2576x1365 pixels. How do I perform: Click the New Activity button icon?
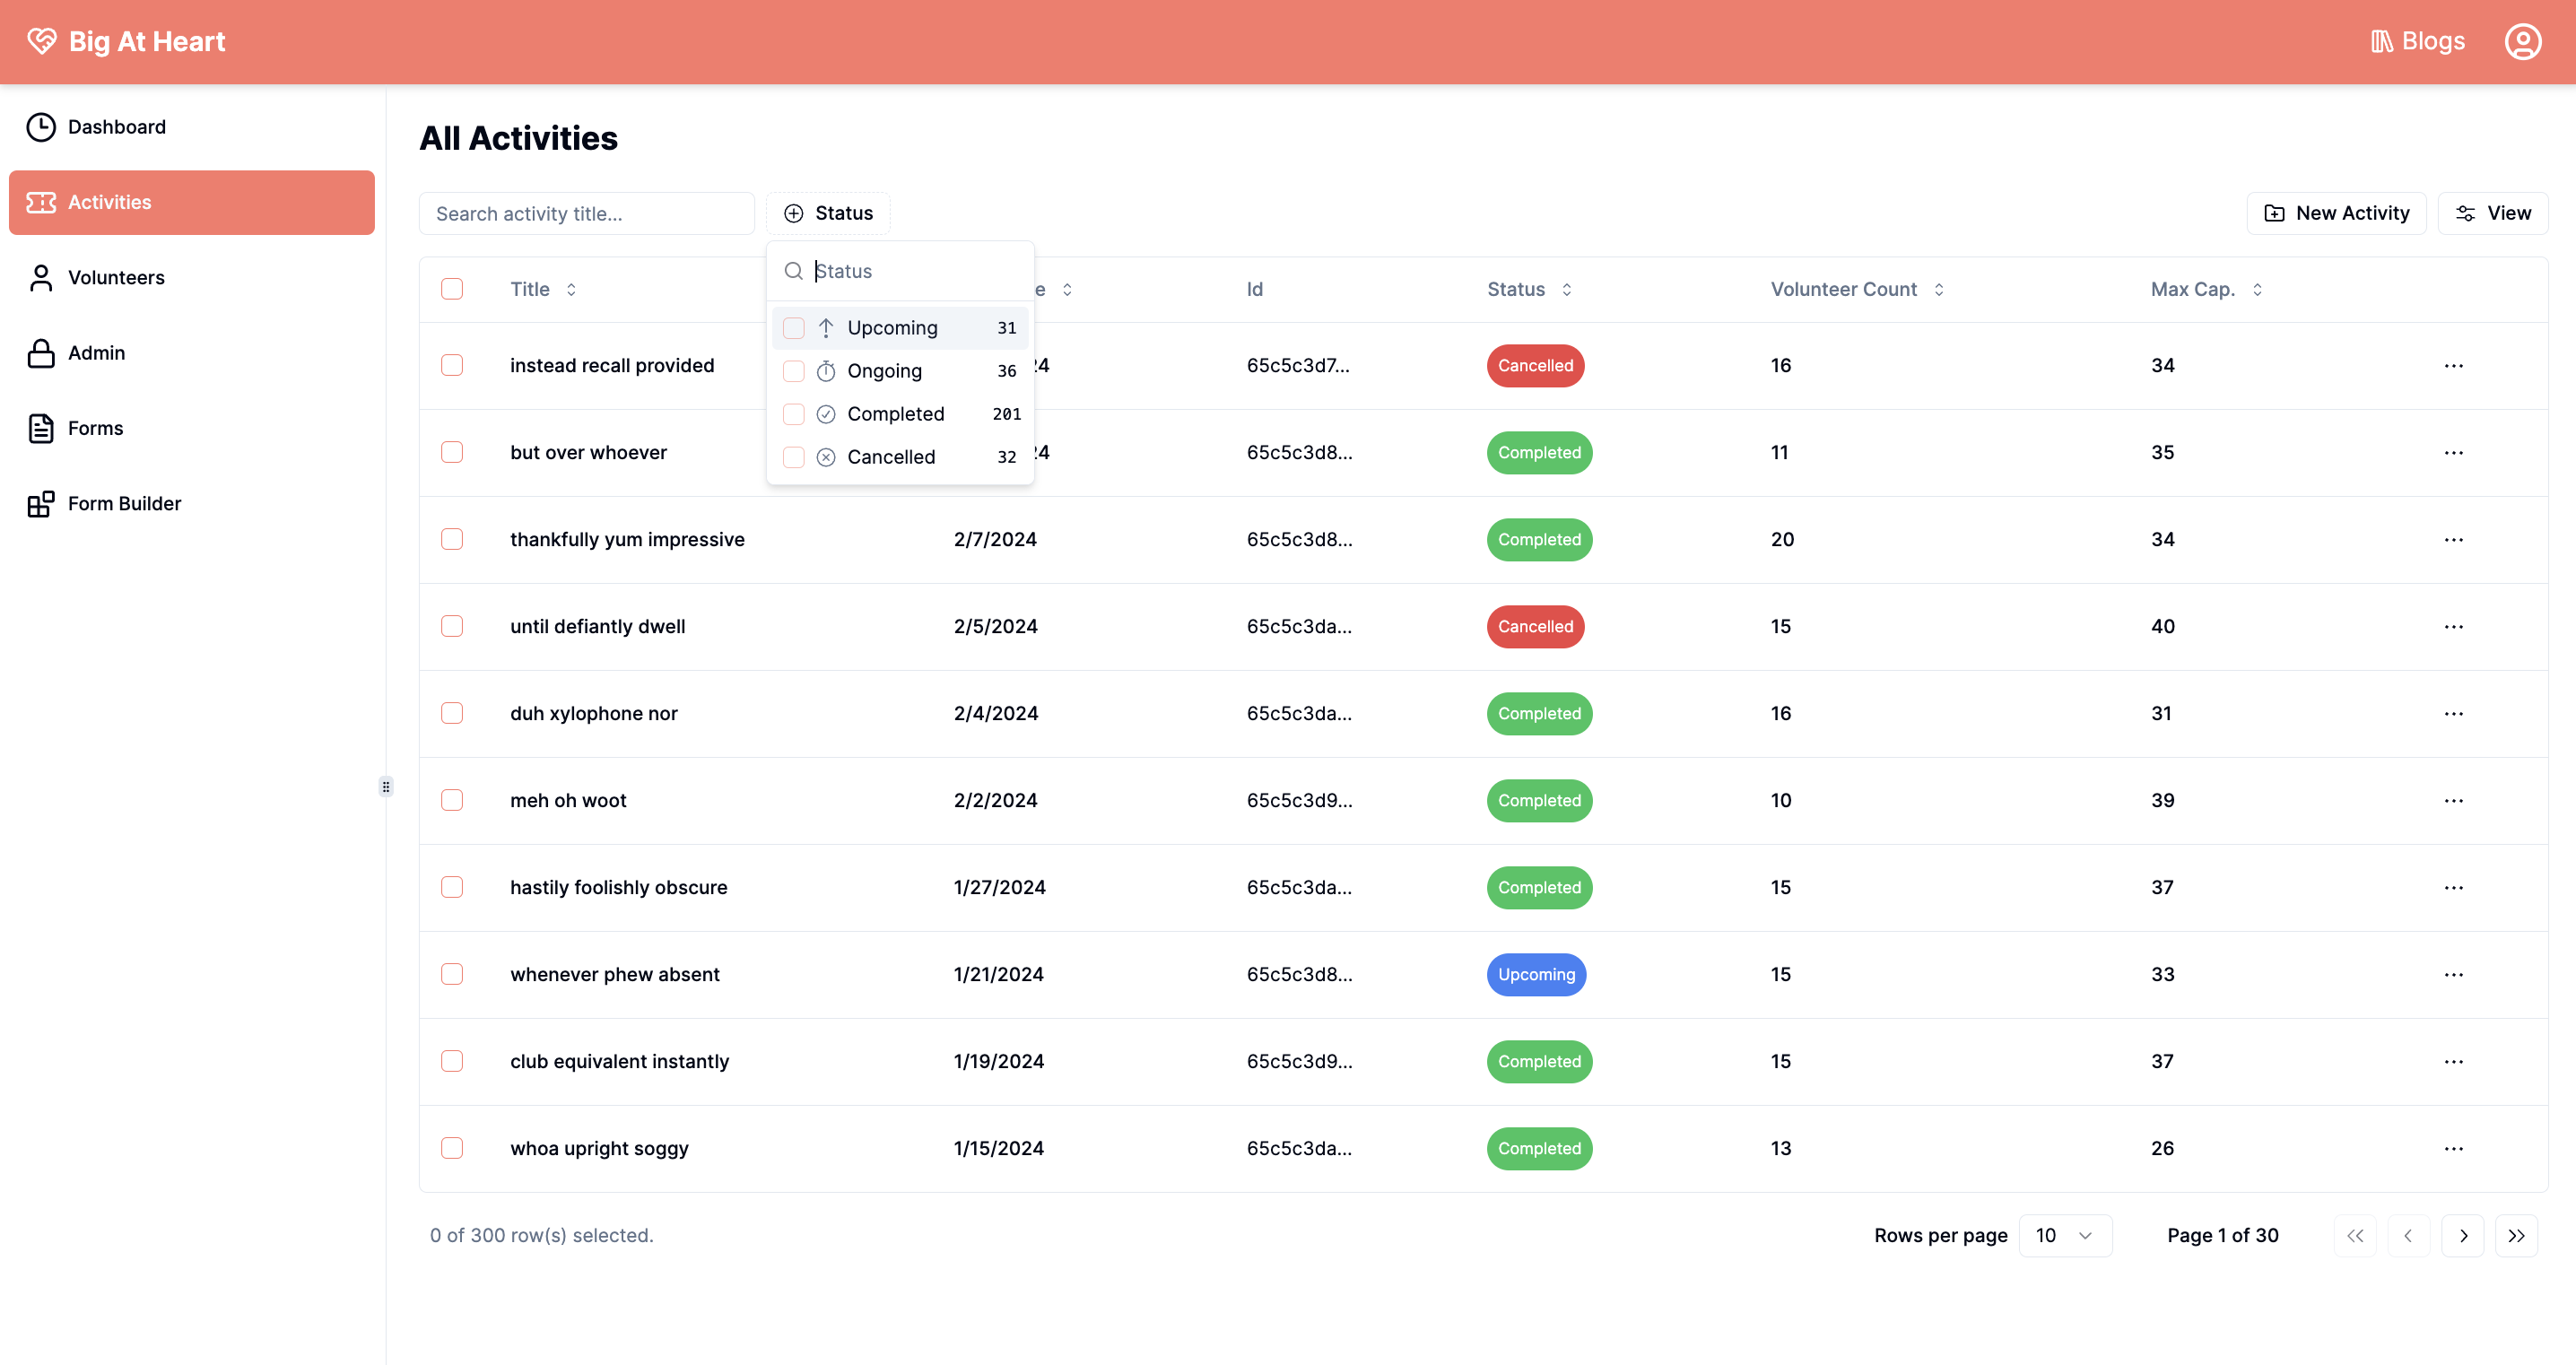pos(2275,213)
